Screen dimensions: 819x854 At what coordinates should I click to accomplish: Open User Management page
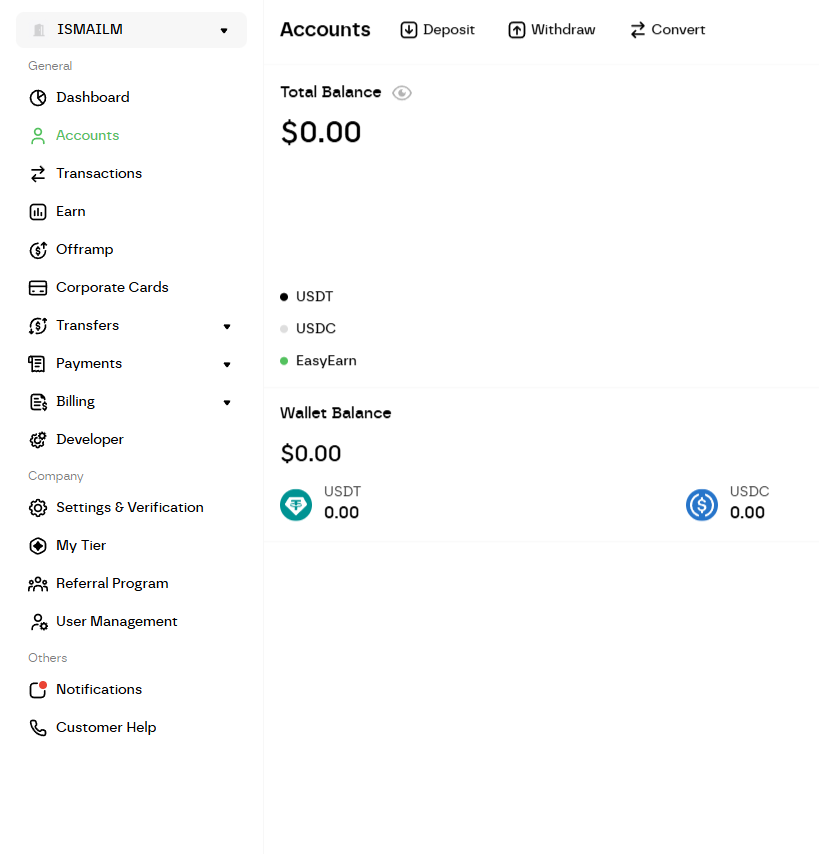pos(117,621)
